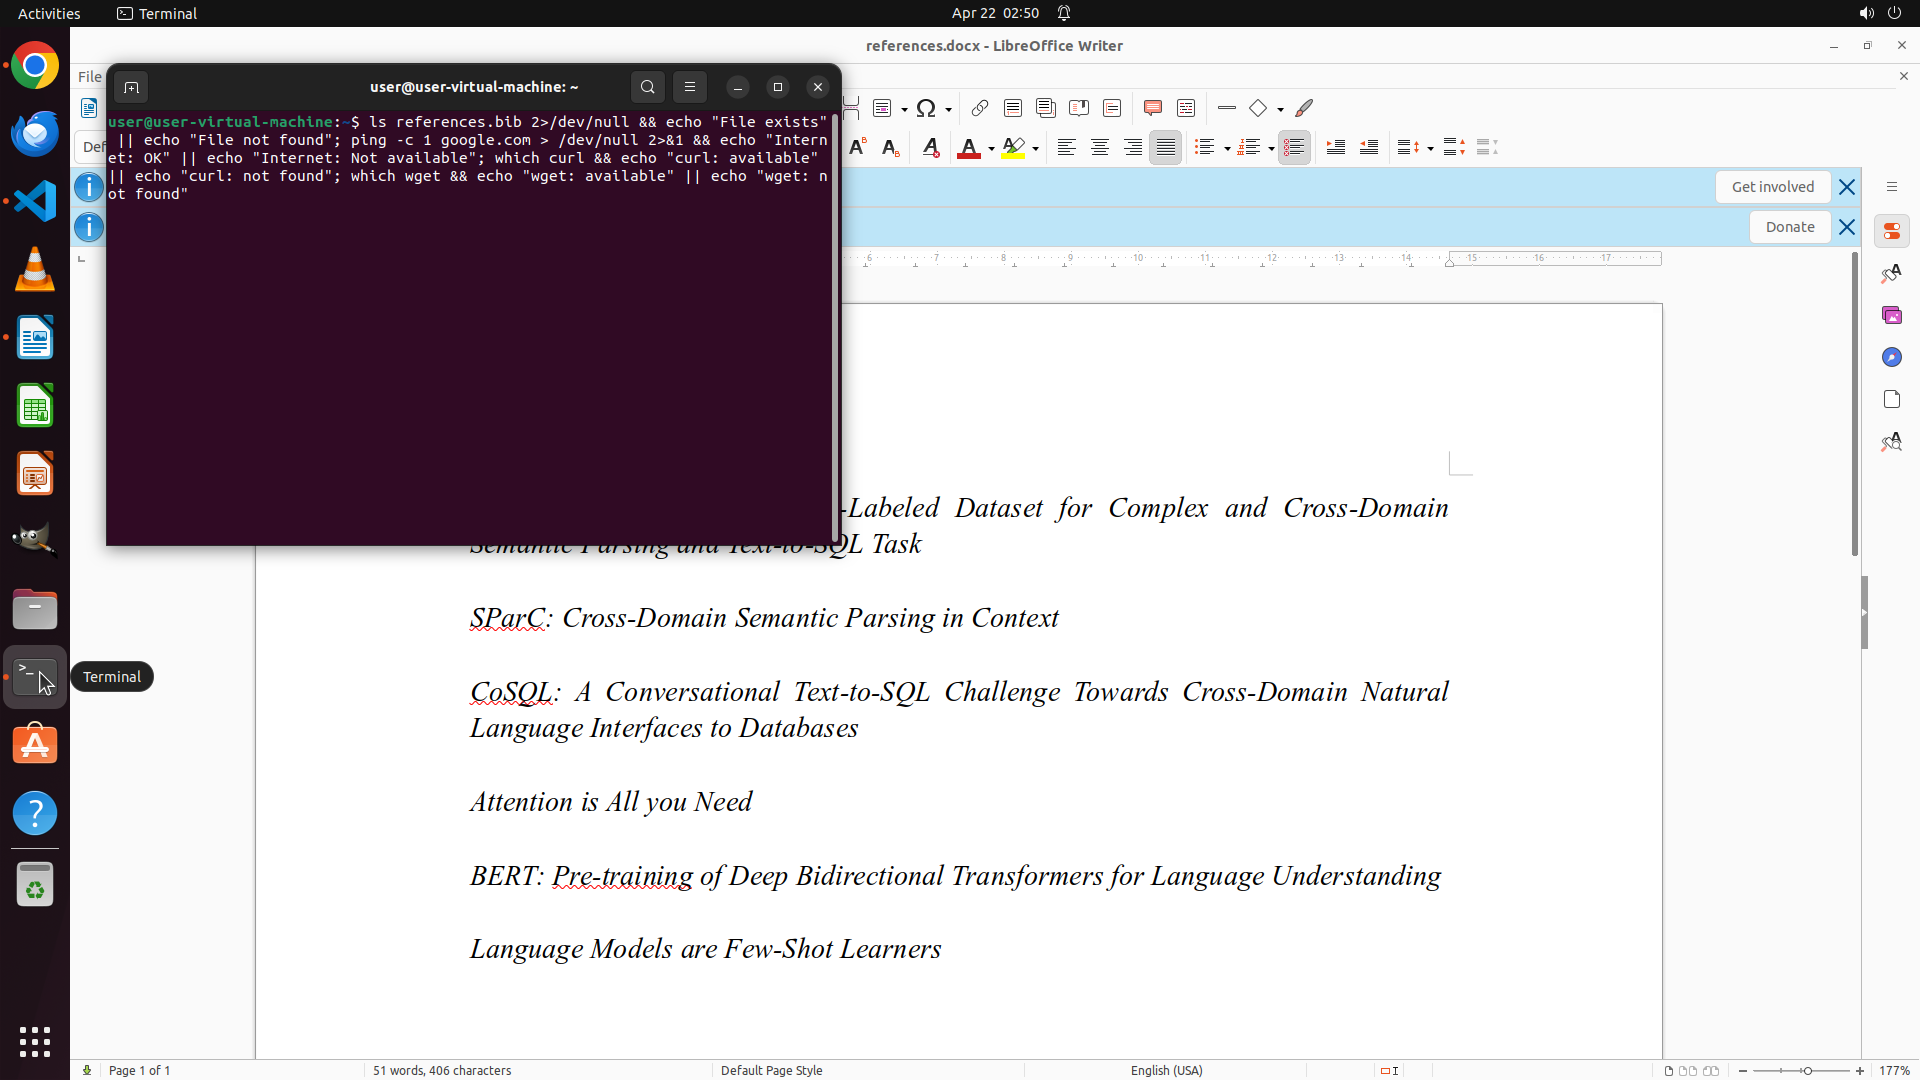Click the Donate button
This screenshot has width=1920, height=1080.
coord(1789,227)
